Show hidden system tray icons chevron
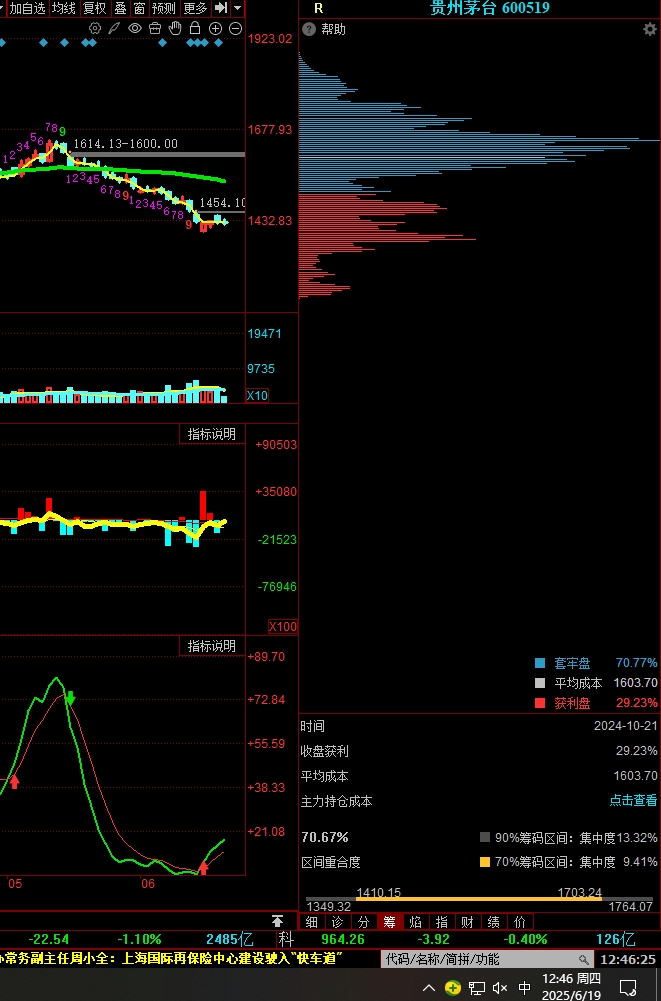 coord(429,988)
